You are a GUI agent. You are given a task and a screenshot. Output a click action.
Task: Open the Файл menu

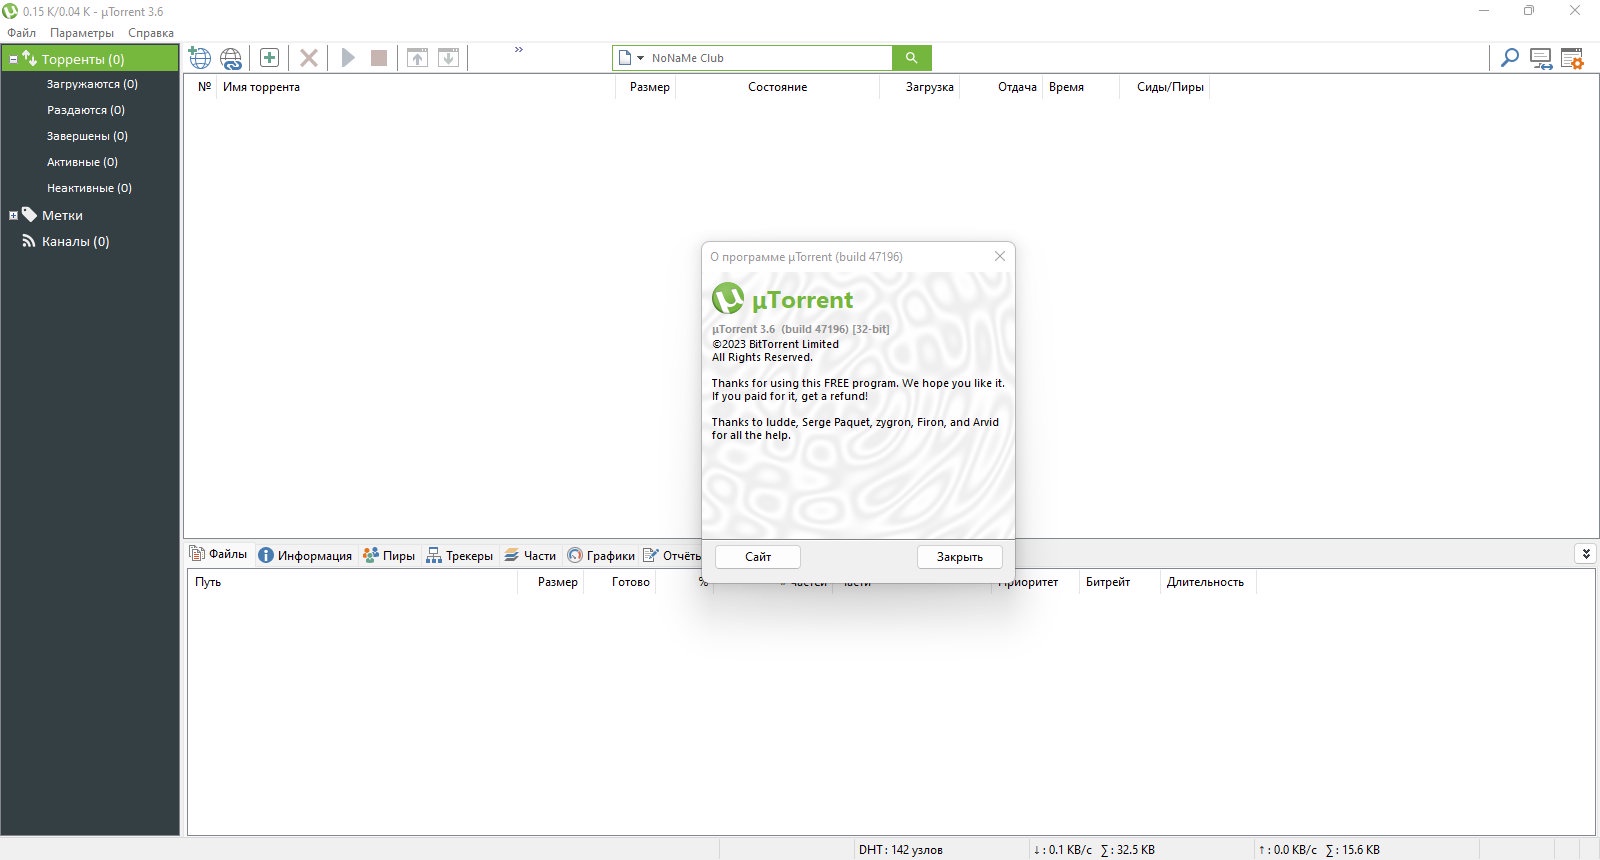[x=21, y=33]
